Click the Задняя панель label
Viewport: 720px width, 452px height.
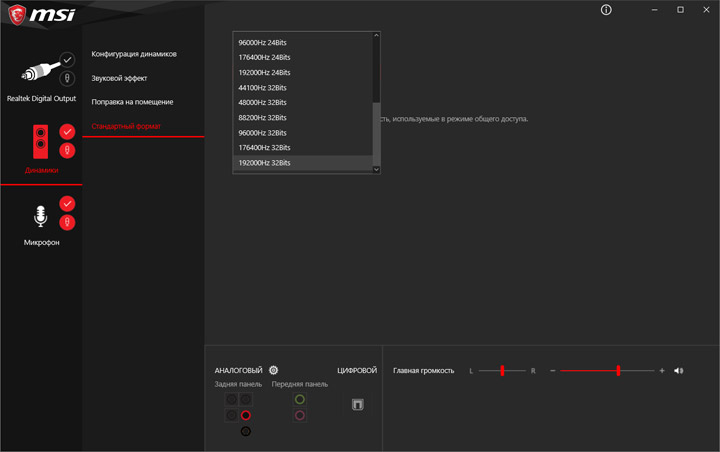(x=238, y=384)
